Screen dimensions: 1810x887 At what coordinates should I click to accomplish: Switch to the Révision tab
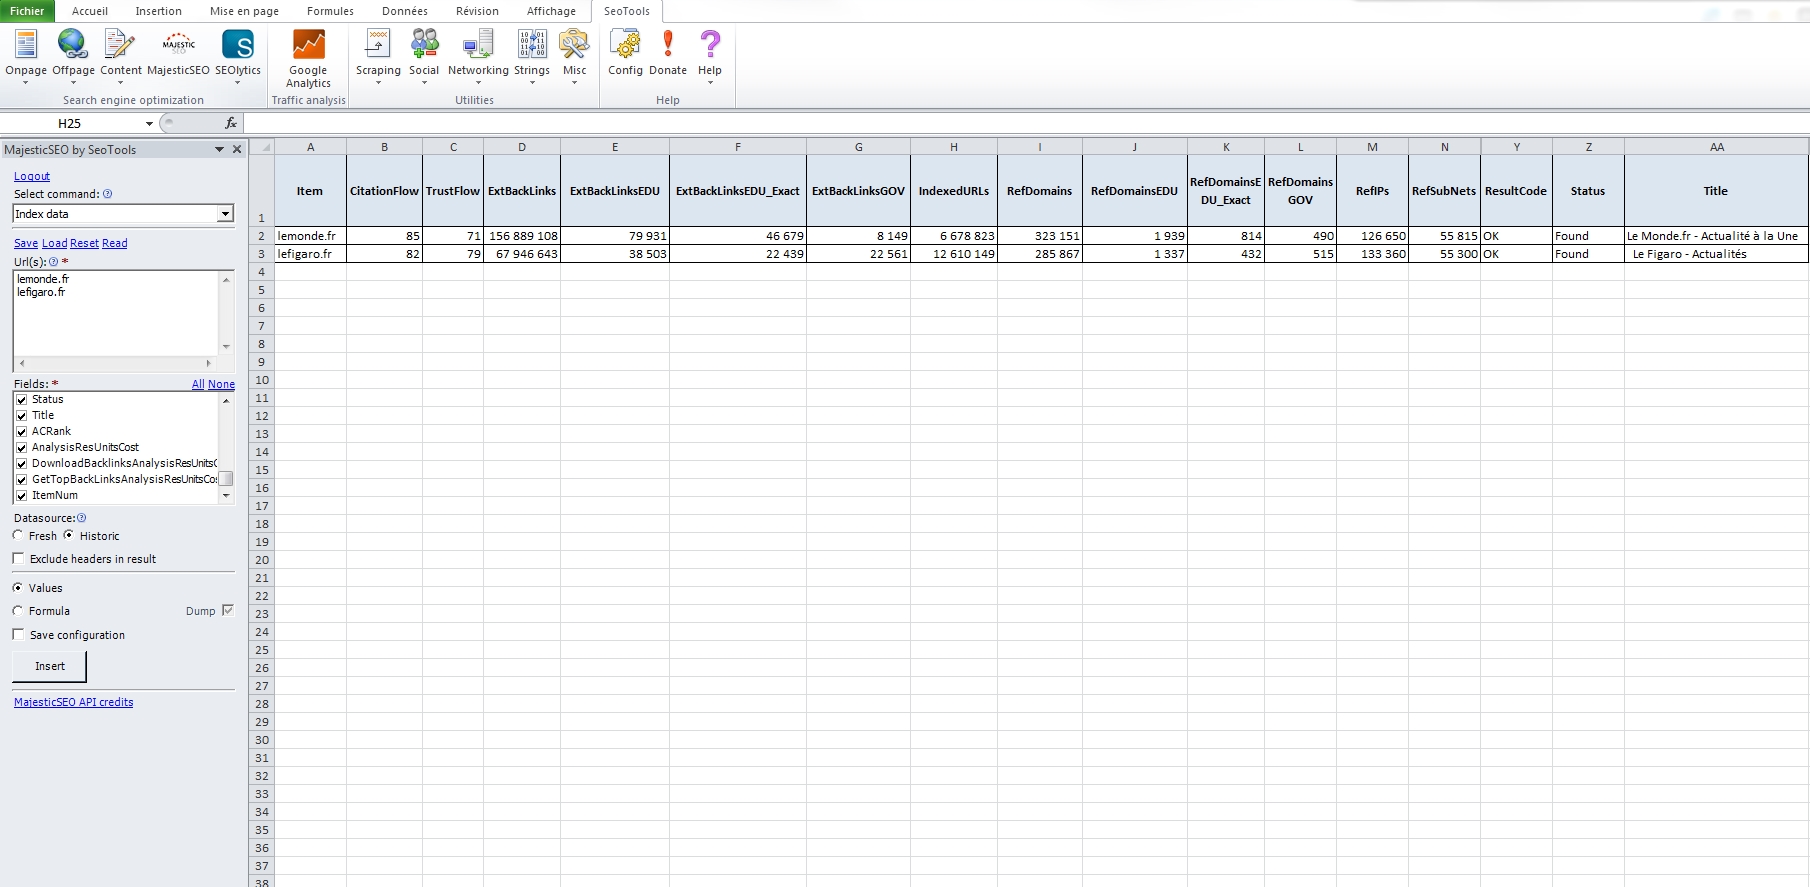coord(477,11)
